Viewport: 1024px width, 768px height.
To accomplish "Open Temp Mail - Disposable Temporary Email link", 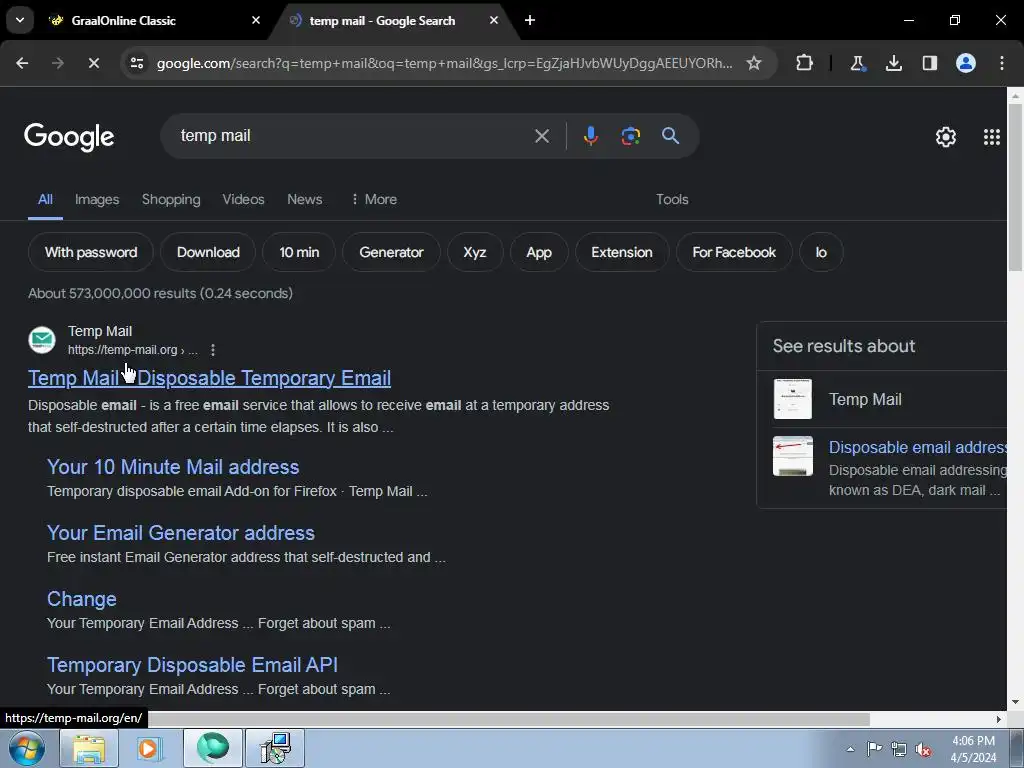I will click(209, 378).
